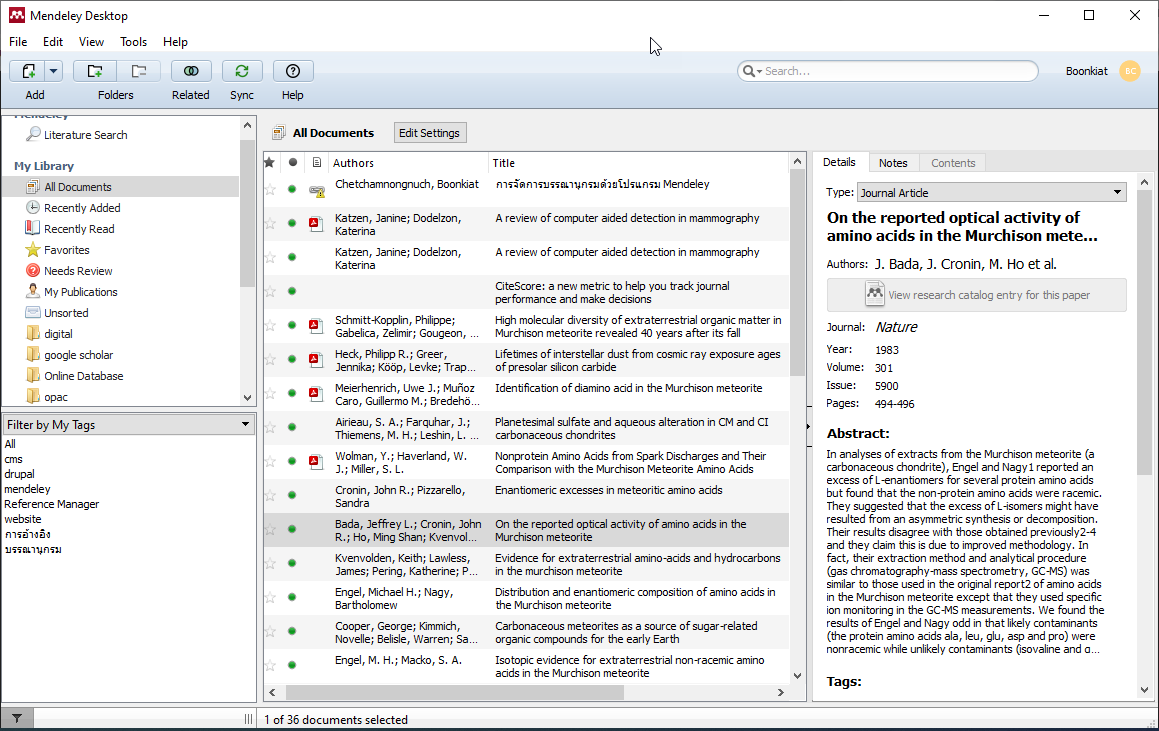Open the Edit menu
Image resolution: width=1159 pixels, height=731 pixels.
tap(52, 42)
